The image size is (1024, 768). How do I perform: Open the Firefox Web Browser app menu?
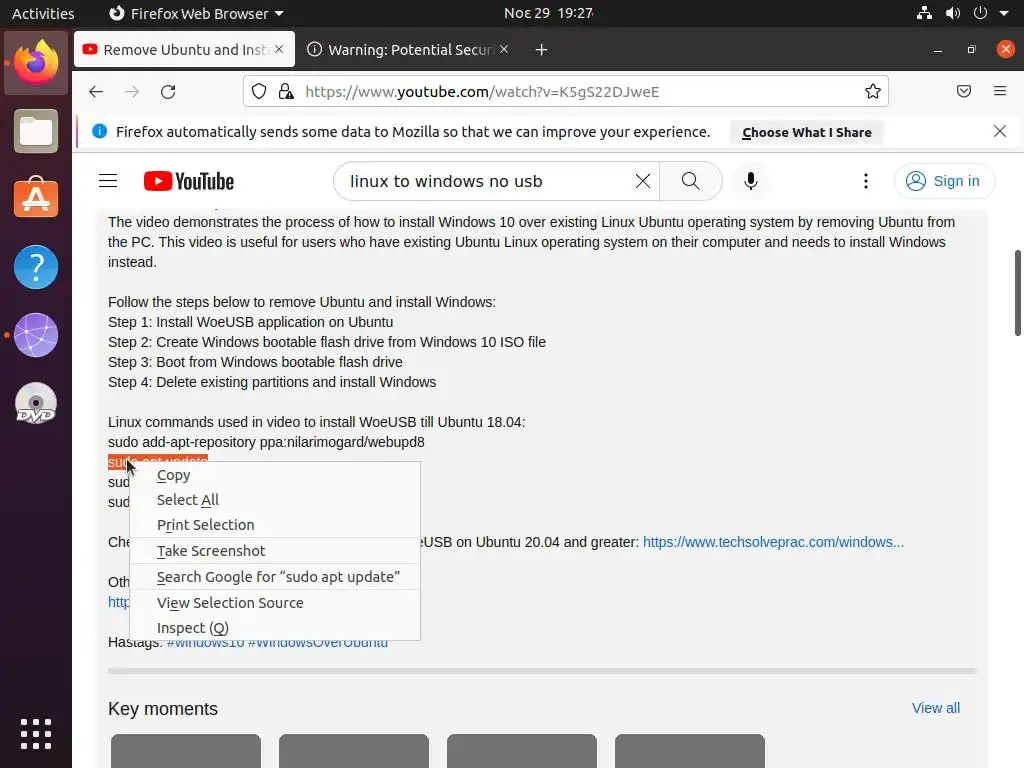pyautogui.click(x=196, y=13)
